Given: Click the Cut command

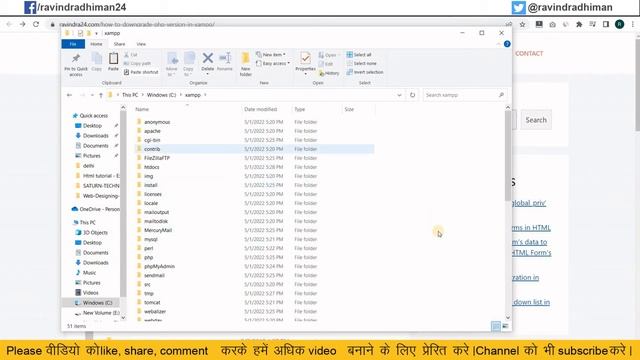Looking at the screenshot, I should 131,55.
